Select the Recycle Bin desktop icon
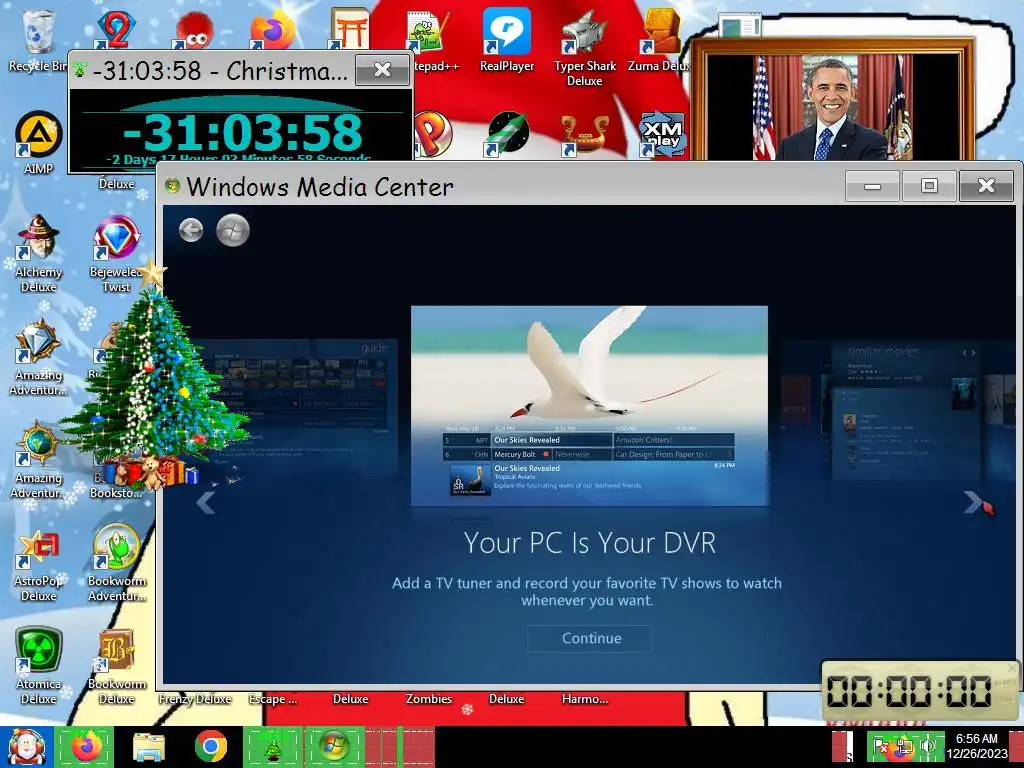Viewport: 1024px width, 768px height. (38, 40)
